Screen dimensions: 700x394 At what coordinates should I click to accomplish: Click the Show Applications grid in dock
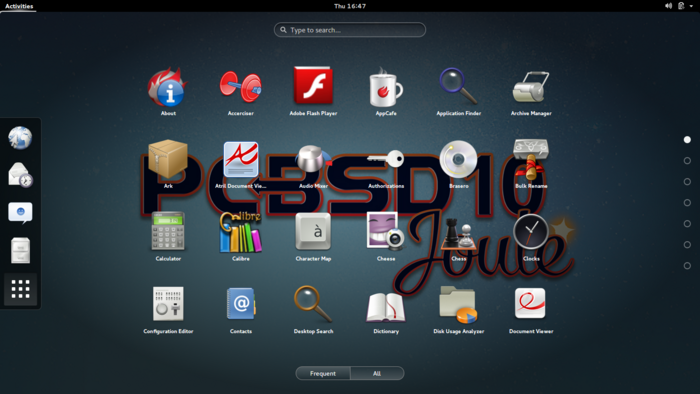21,289
